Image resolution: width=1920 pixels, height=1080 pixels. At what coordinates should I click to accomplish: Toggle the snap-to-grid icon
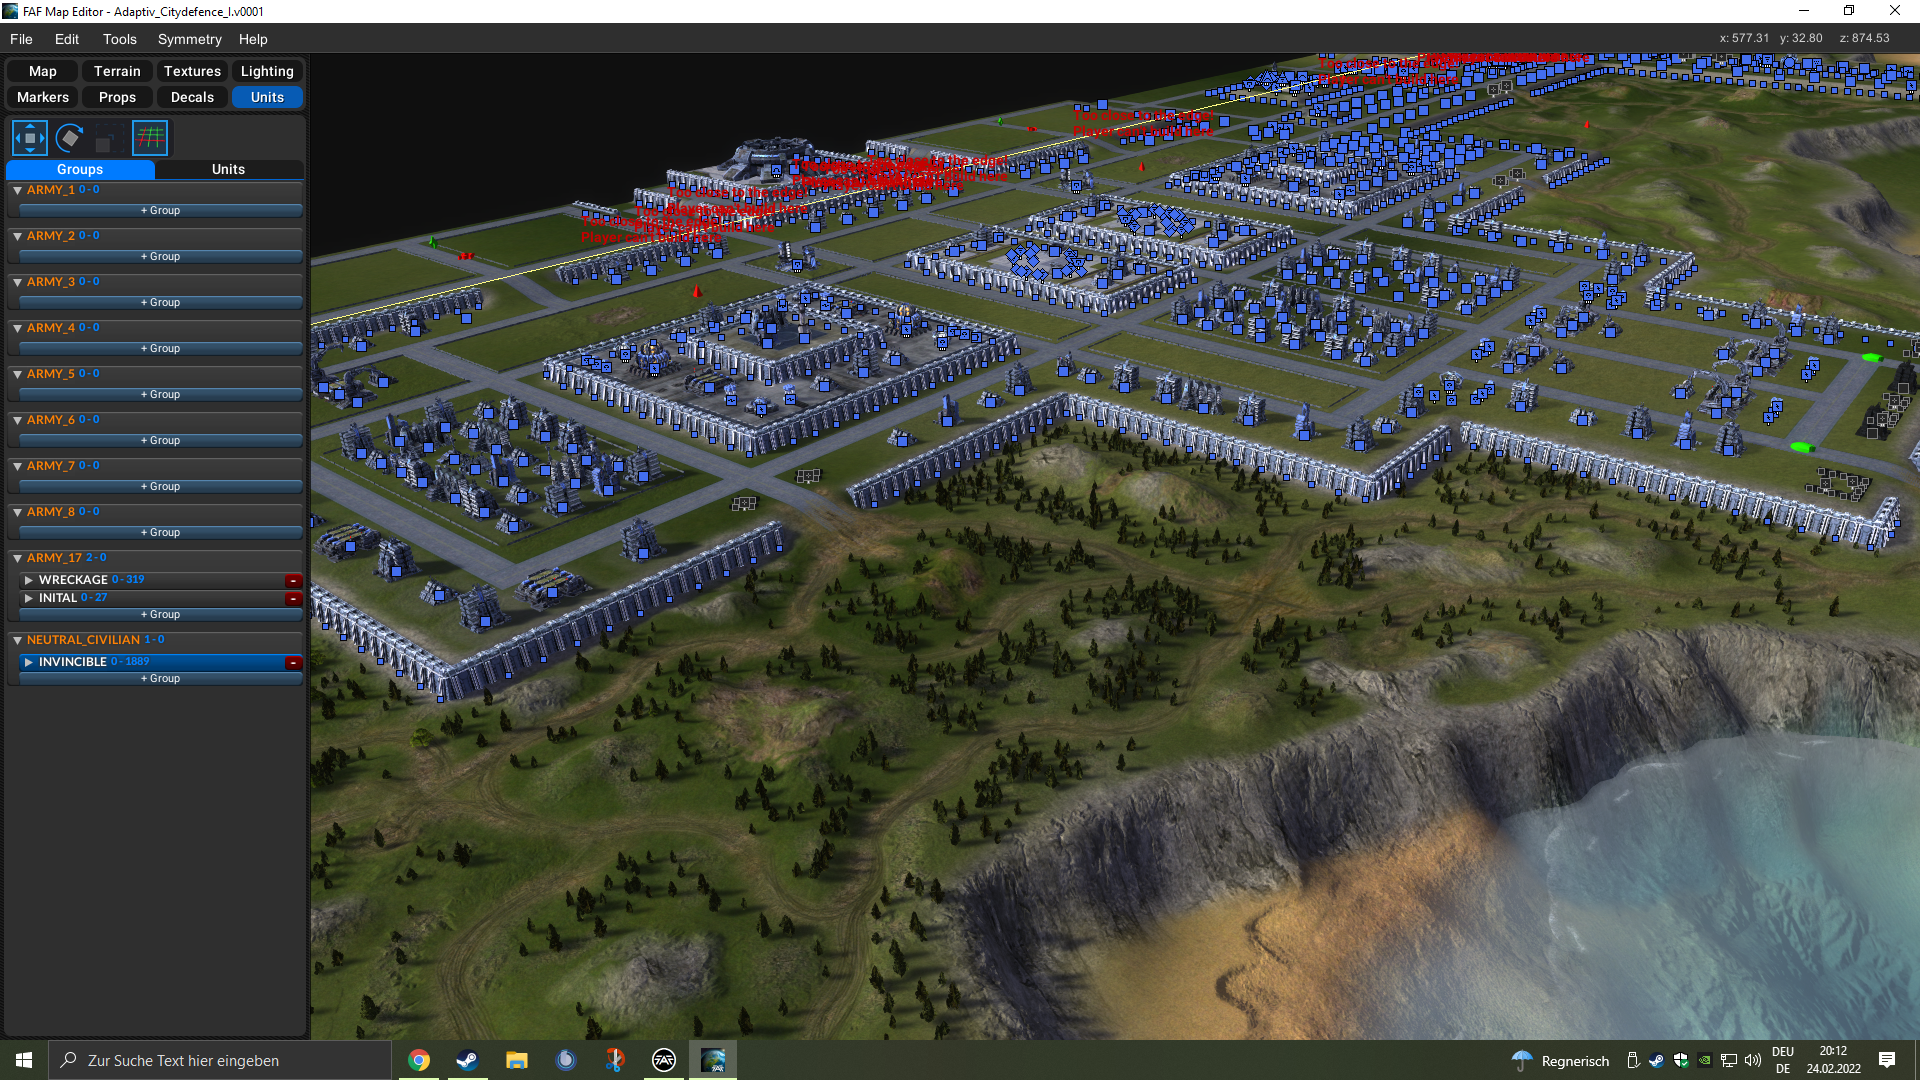click(150, 138)
